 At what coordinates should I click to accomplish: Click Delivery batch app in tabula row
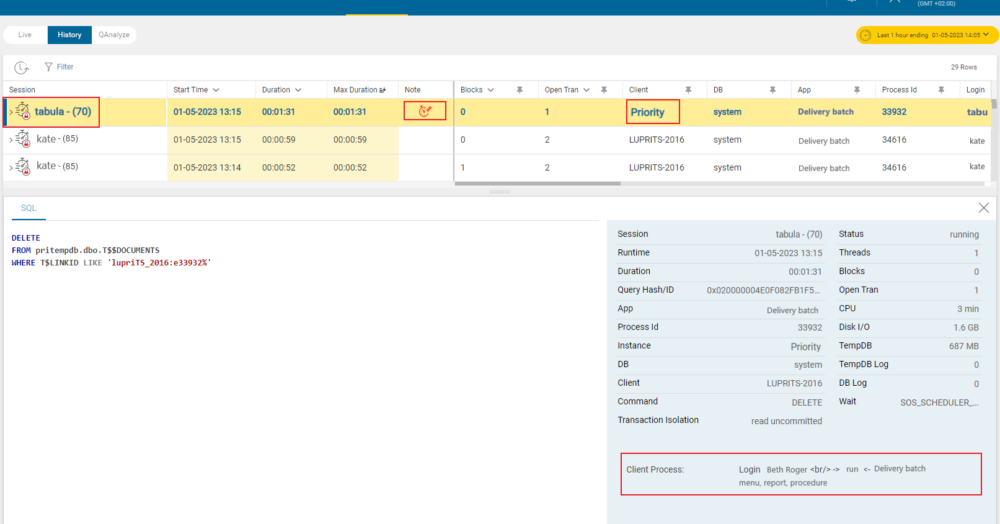[825, 112]
